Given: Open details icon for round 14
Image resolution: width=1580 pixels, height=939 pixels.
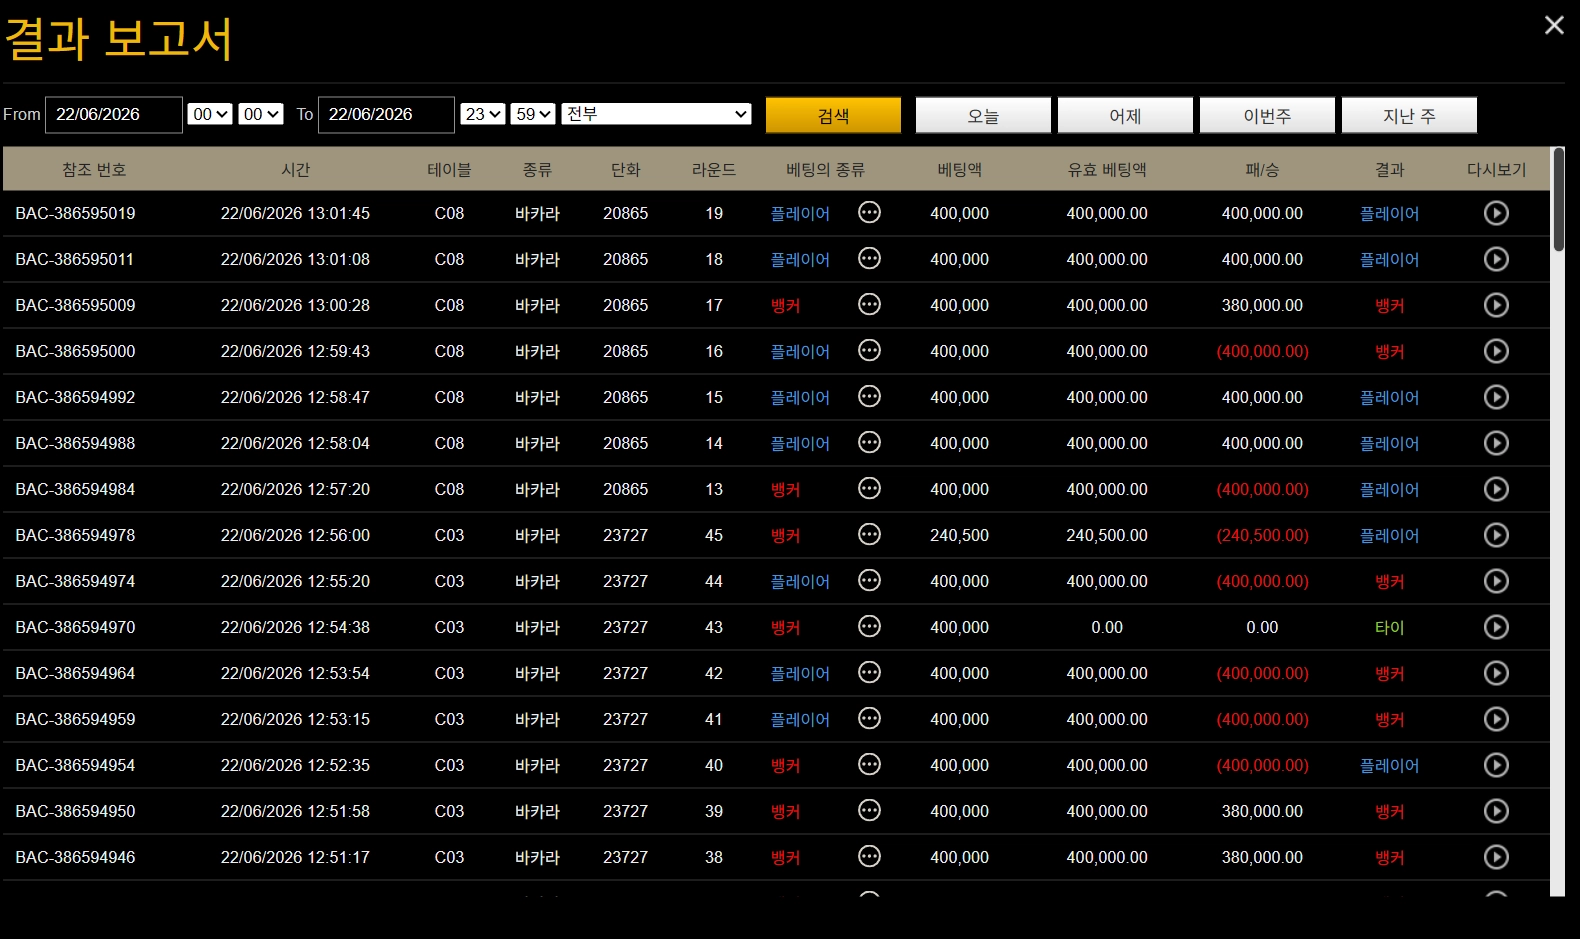Looking at the screenshot, I should pos(870,442).
